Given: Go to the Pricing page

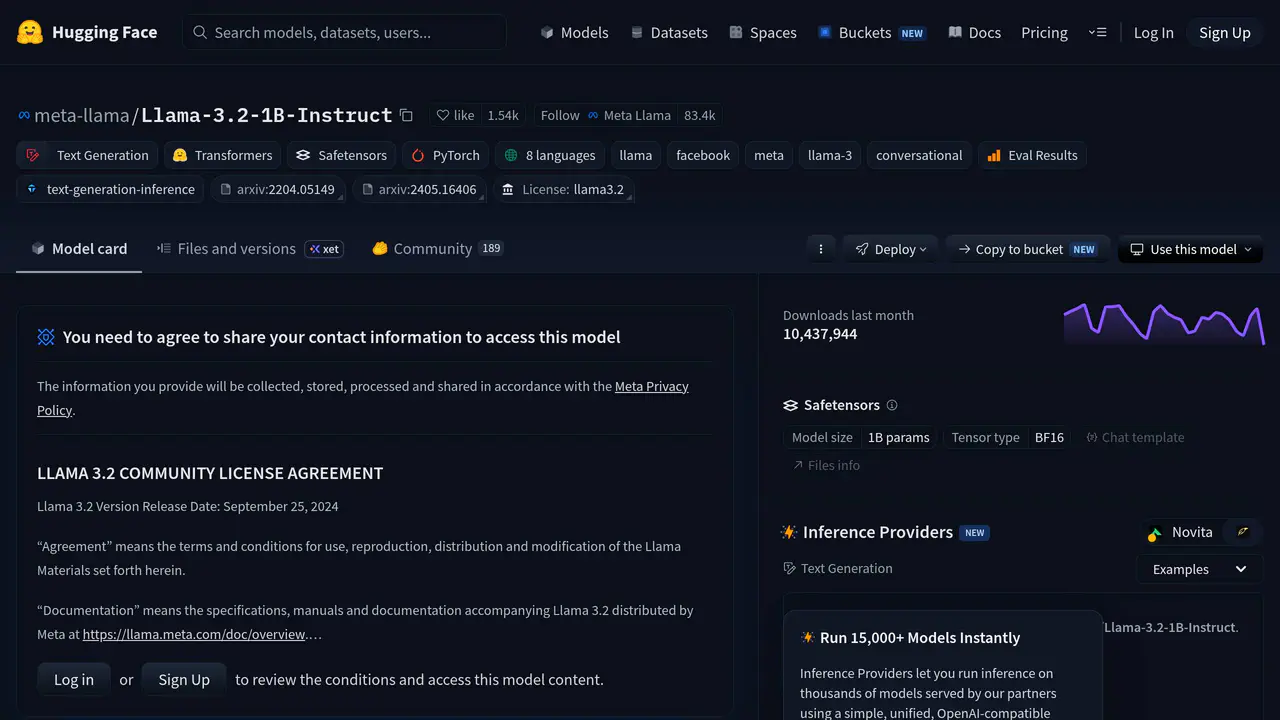Looking at the screenshot, I should click(1044, 32).
